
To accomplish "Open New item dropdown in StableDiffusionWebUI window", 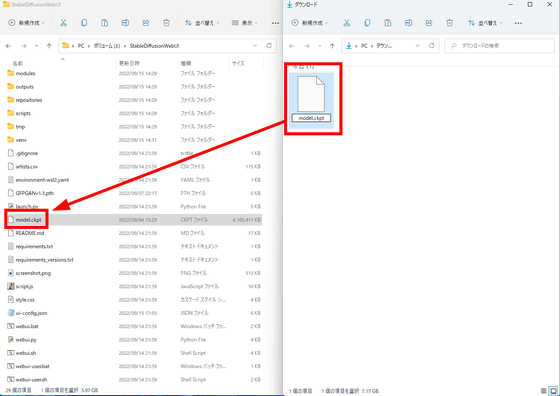I will pos(26,23).
